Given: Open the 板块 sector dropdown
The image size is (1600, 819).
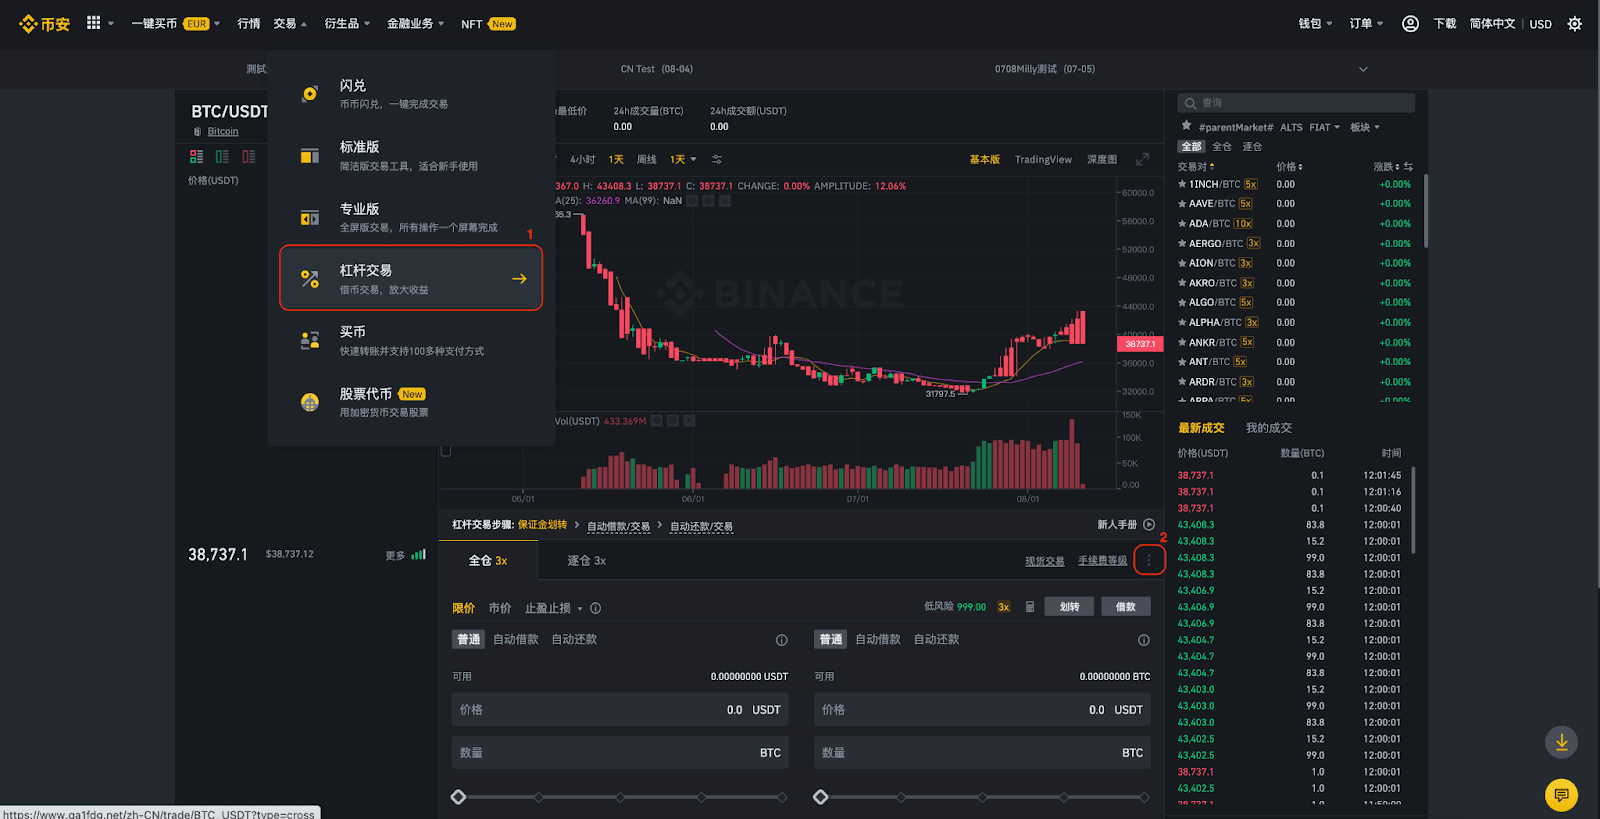Looking at the screenshot, I should point(1364,128).
